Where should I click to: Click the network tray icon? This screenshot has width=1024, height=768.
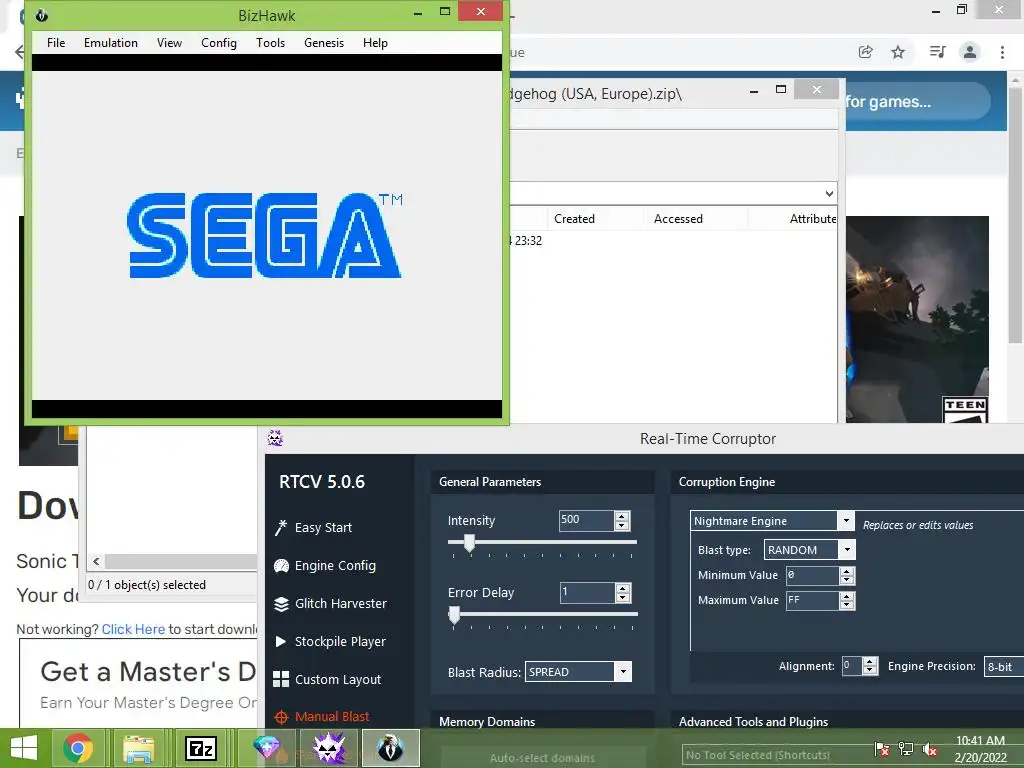click(x=906, y=749)
